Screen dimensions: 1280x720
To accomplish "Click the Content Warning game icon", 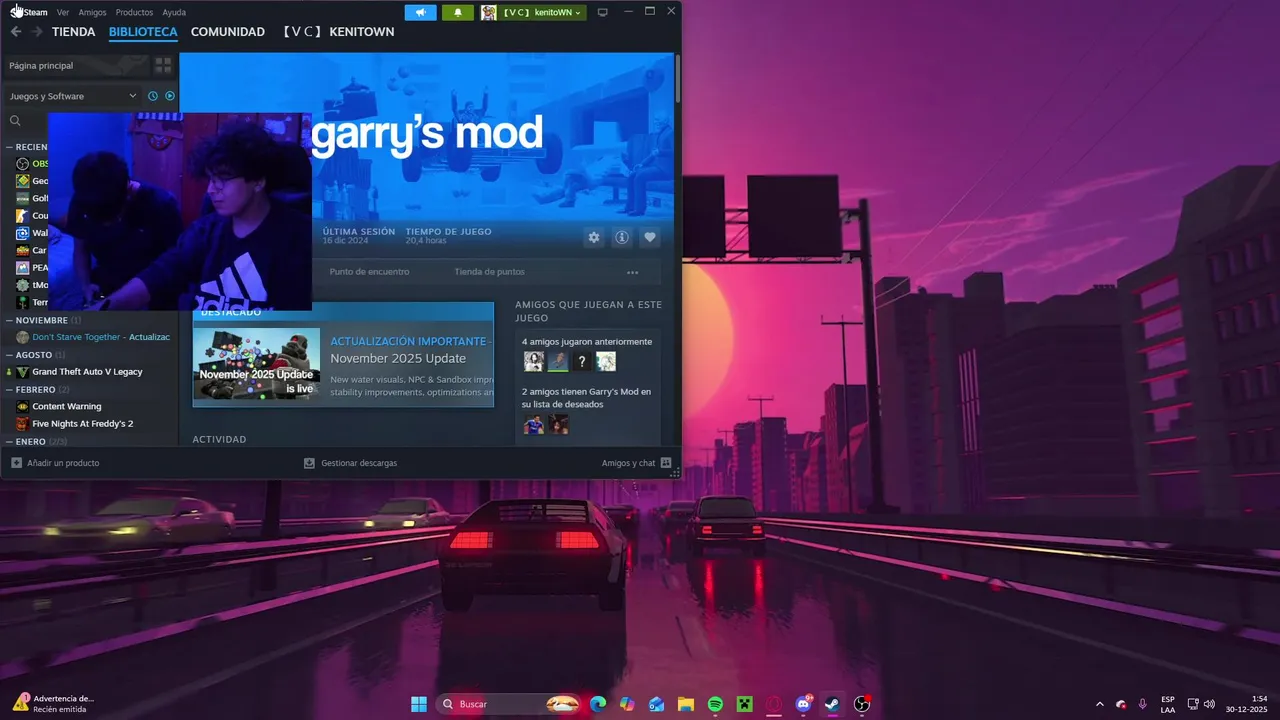I will click(22, 407).
